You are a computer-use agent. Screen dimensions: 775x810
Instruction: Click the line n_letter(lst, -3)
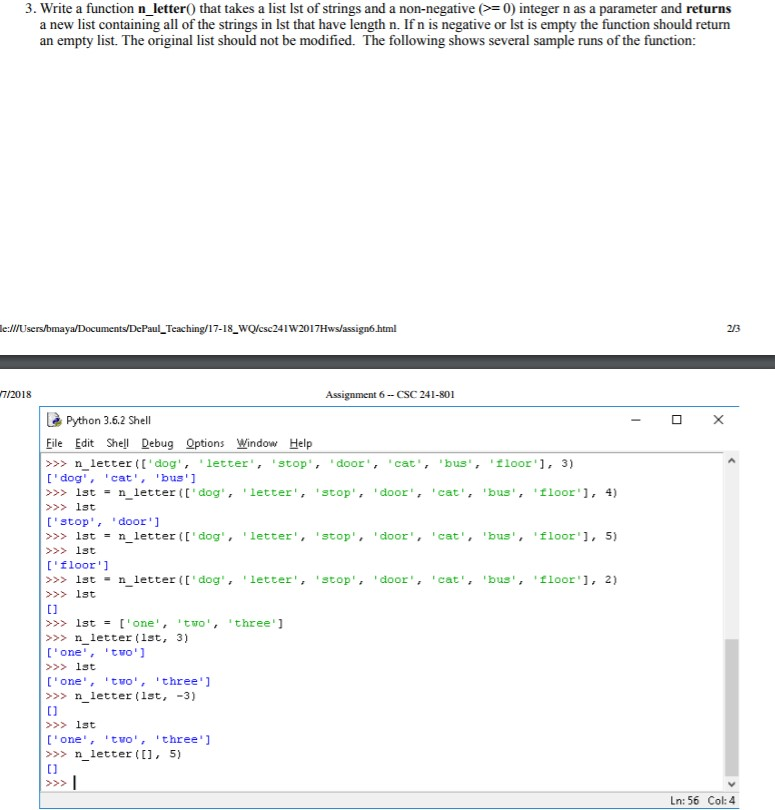point(121,696)
